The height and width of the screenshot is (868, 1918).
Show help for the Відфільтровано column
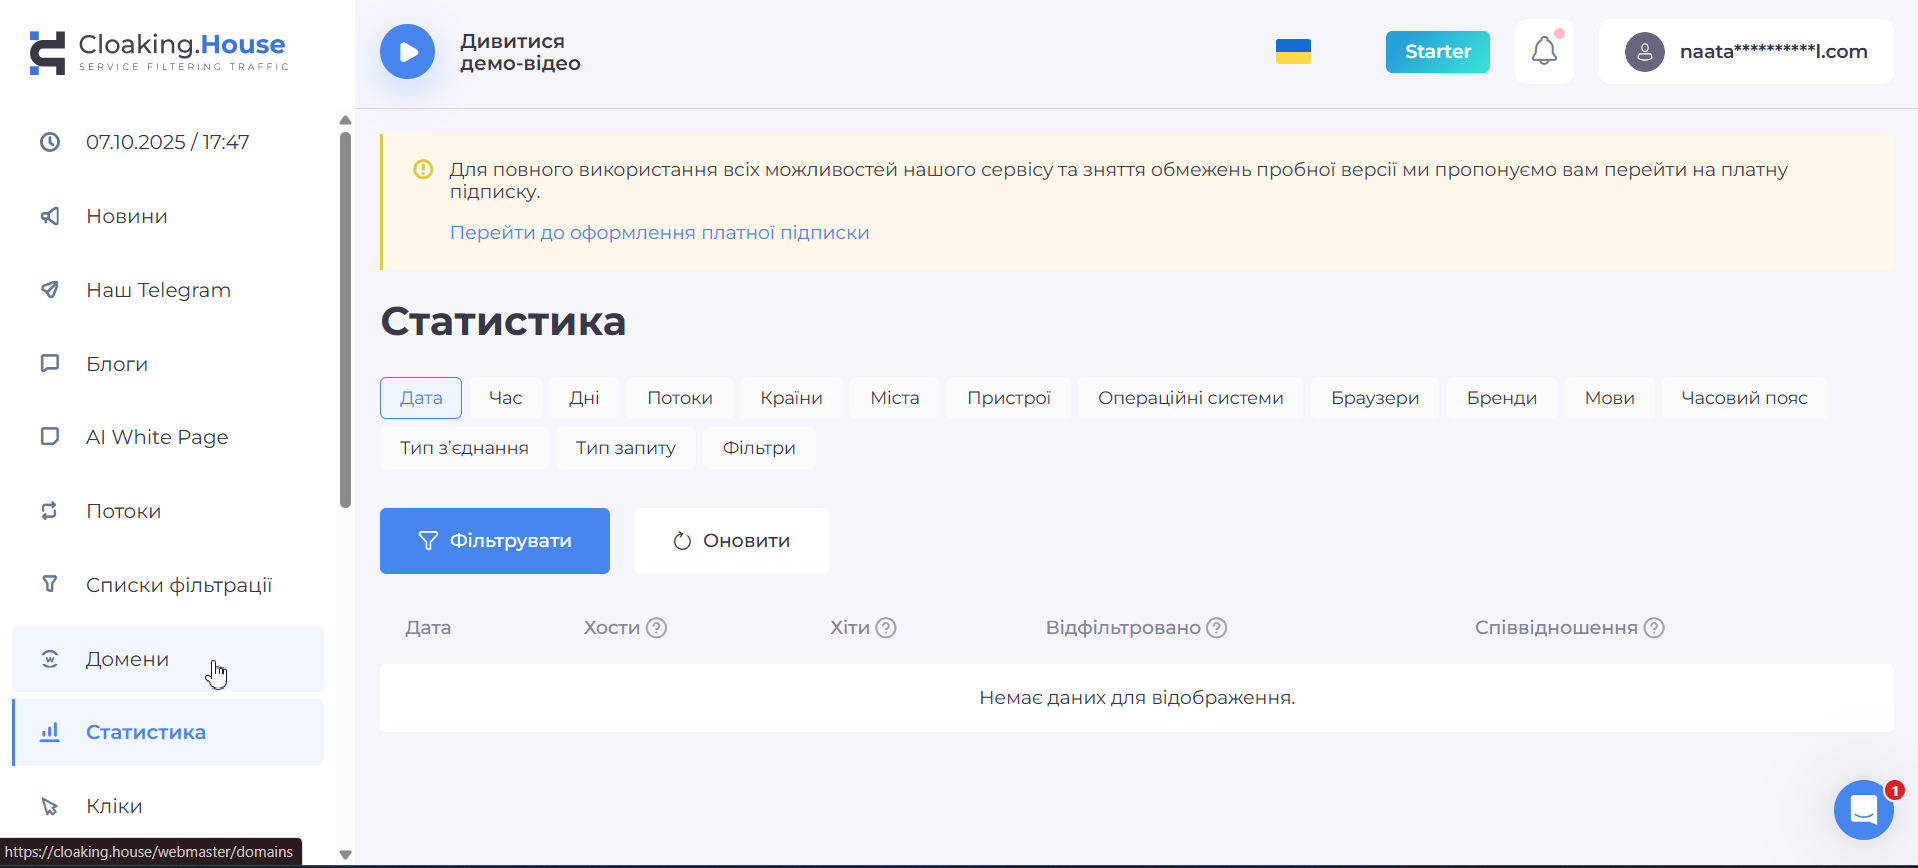[x=1216, y=628]
